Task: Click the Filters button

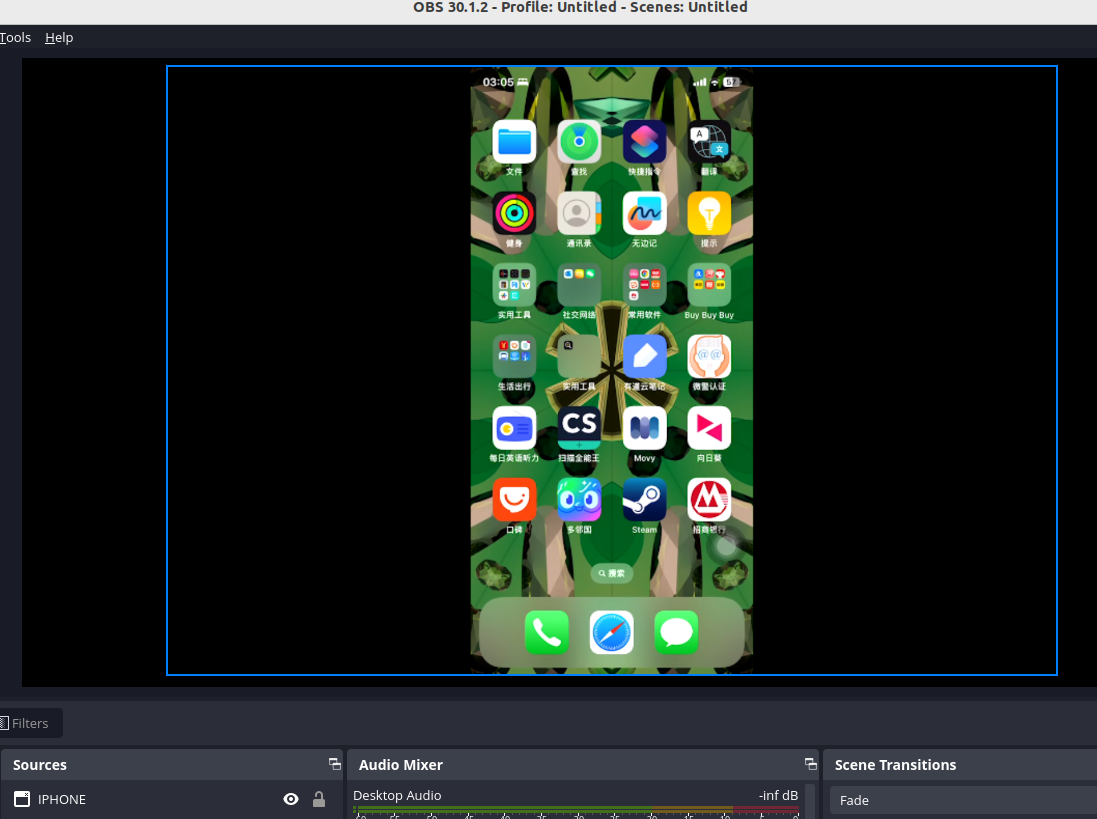Action: (29, 723)
